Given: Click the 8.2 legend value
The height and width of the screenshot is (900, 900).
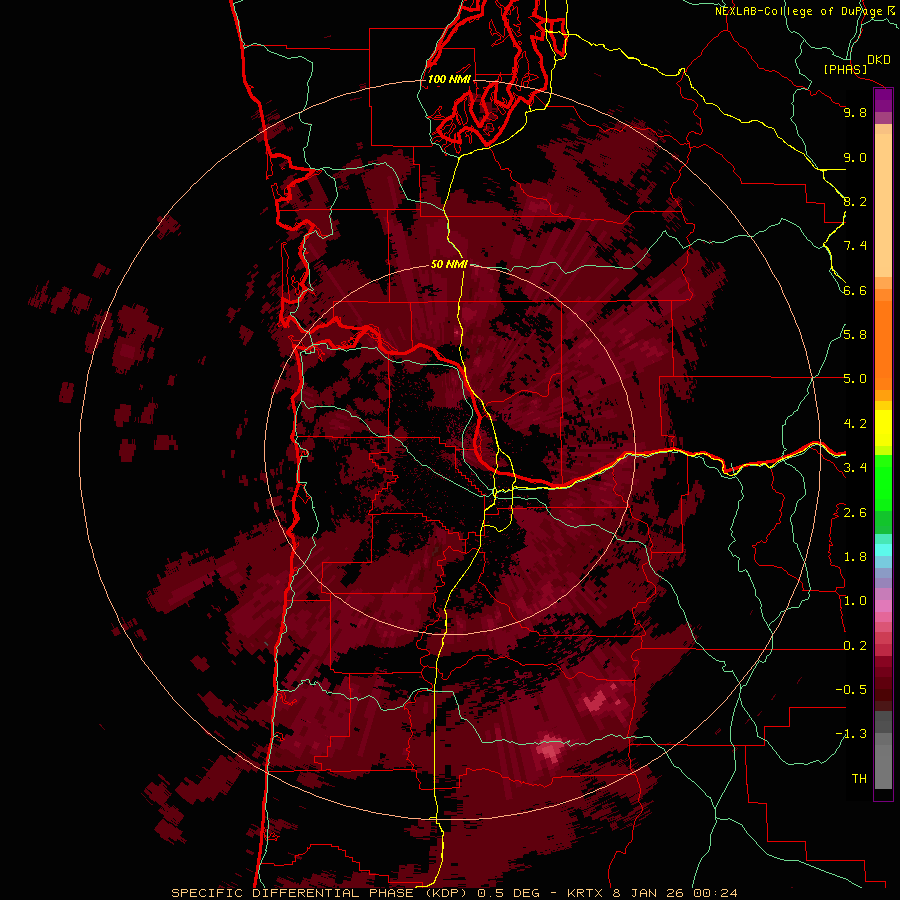Looking at the screenshot, I should (855, 201).
